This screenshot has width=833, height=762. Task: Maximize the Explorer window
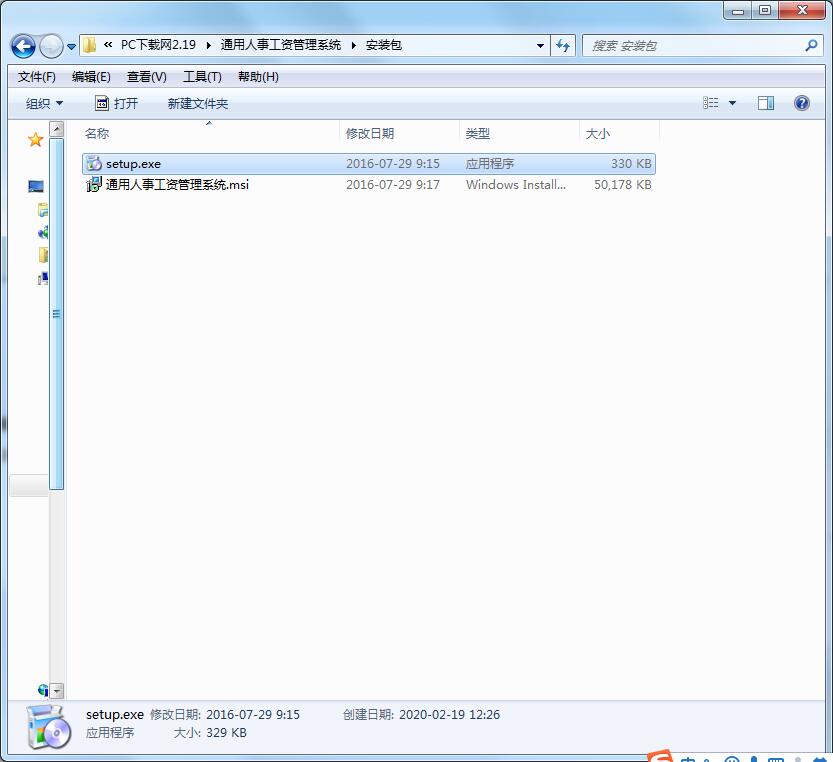tap(764, 11)
